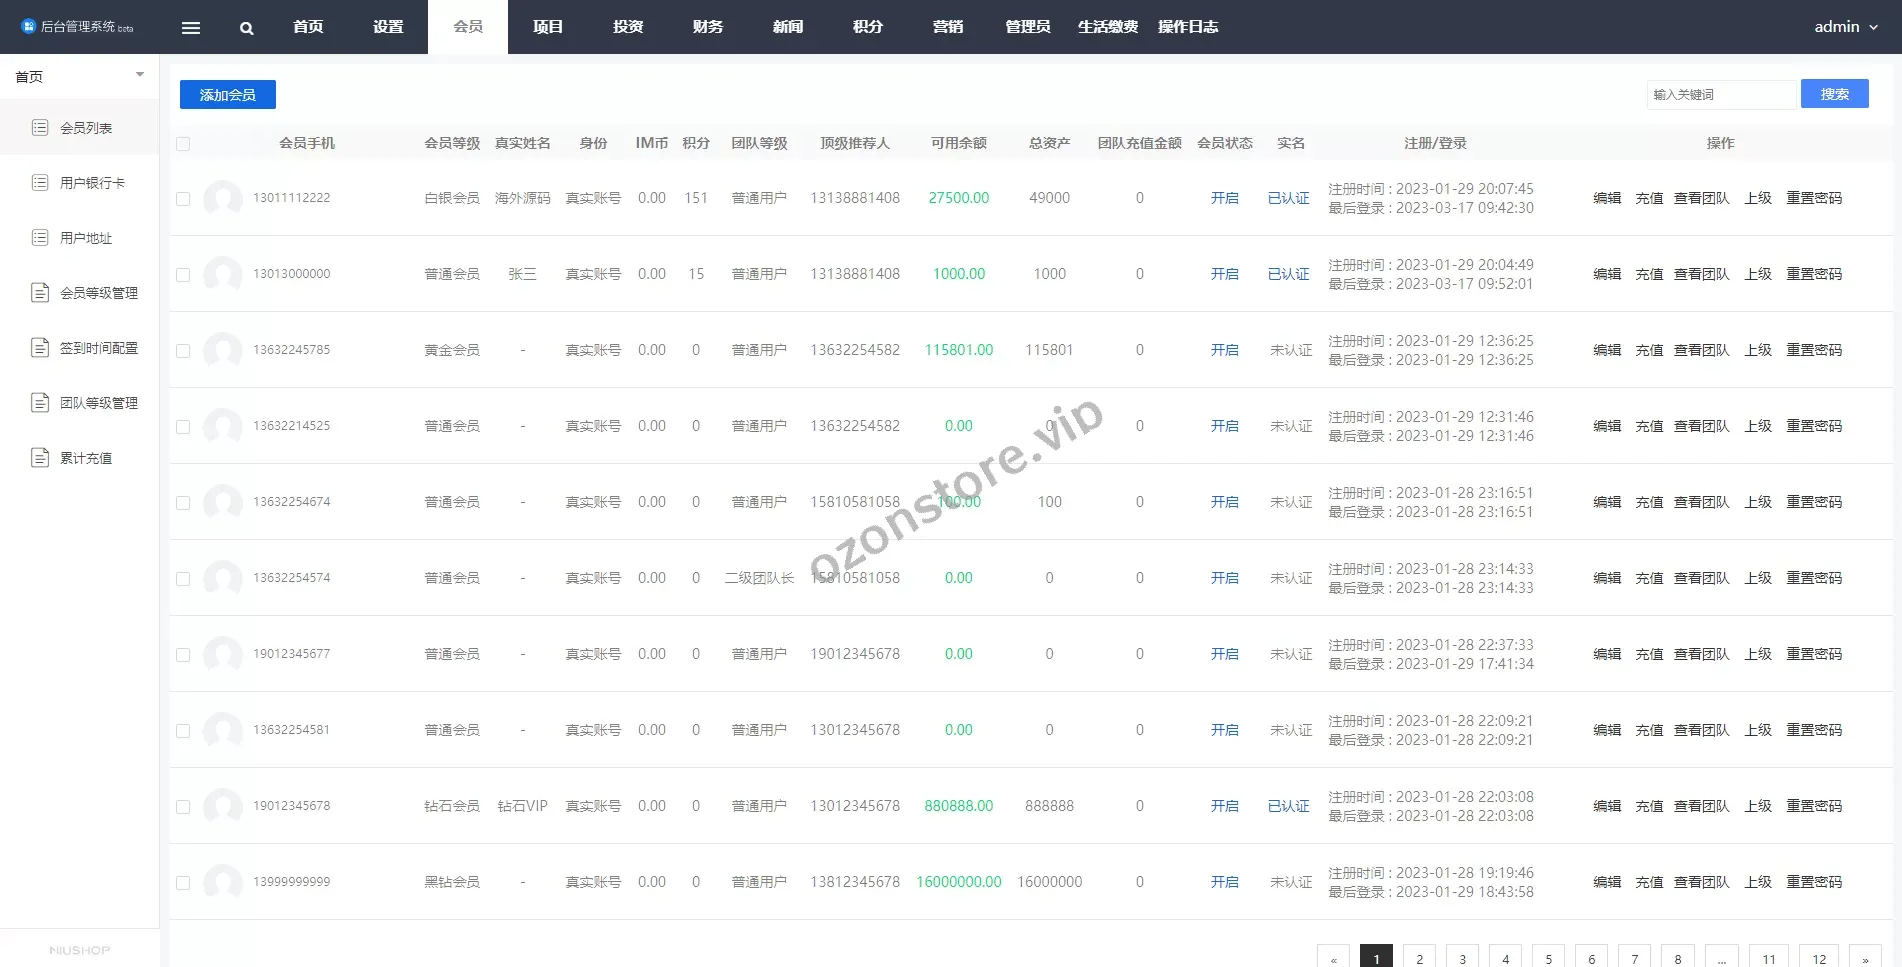The height and width of the screenshot is (967, 1902).
Task: Click the 用户银行卡 sidebar icon
Action: coord(40,182)
